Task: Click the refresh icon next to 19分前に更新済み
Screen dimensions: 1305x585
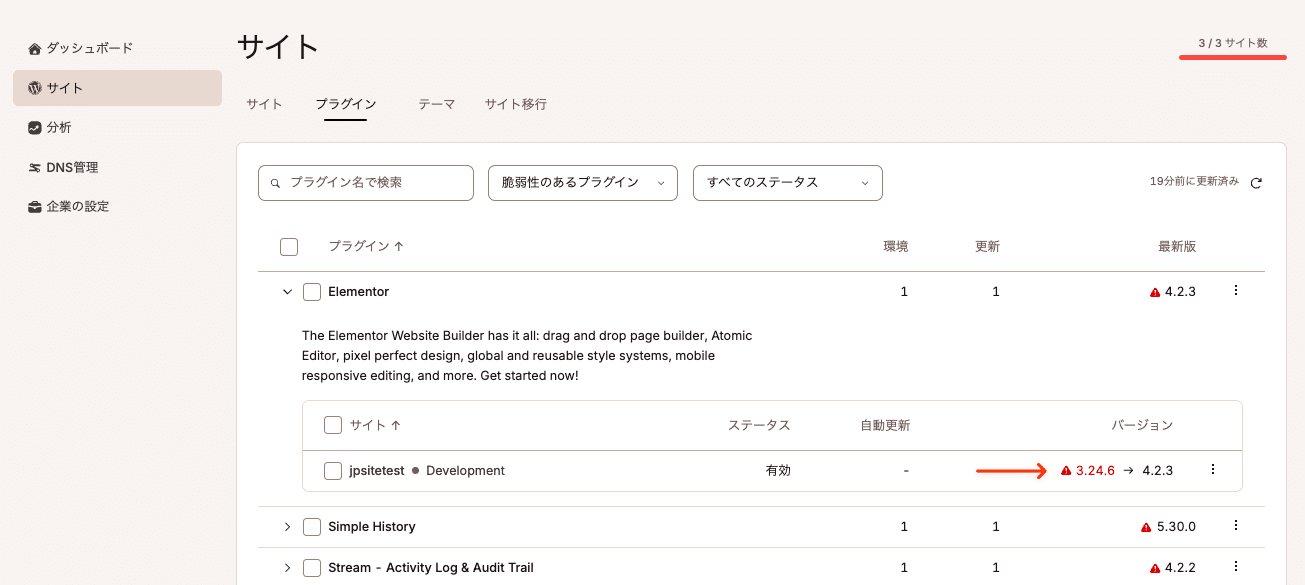Action: pos(1256,183)
